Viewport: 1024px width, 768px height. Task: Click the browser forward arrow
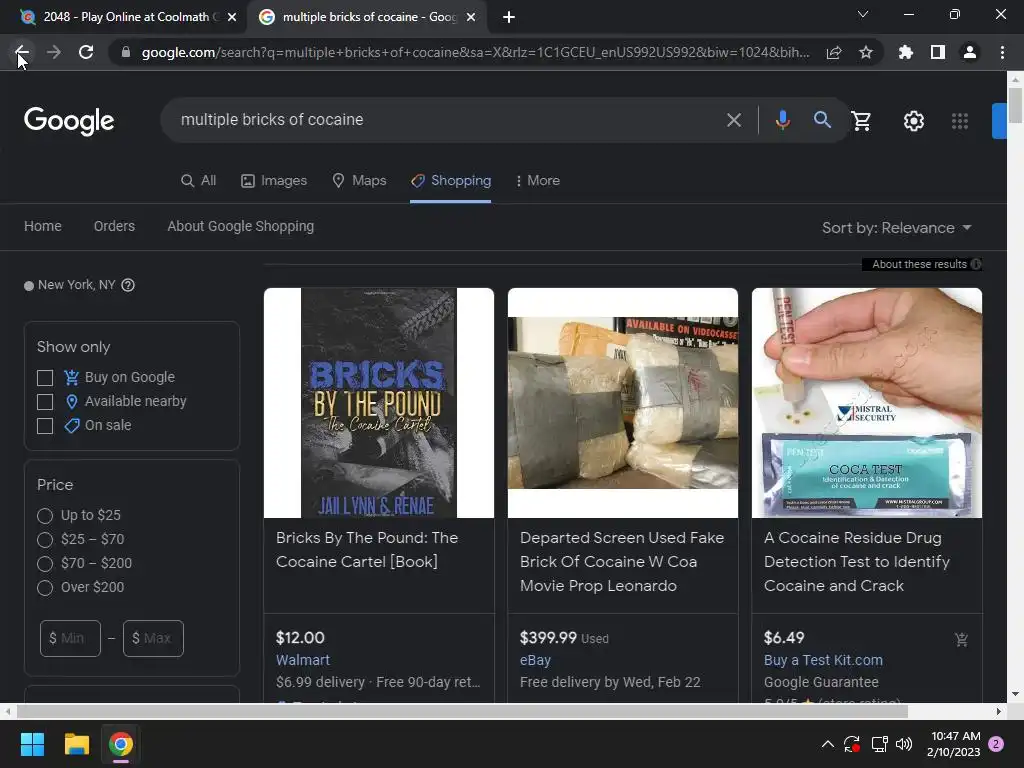coord(54,52)
